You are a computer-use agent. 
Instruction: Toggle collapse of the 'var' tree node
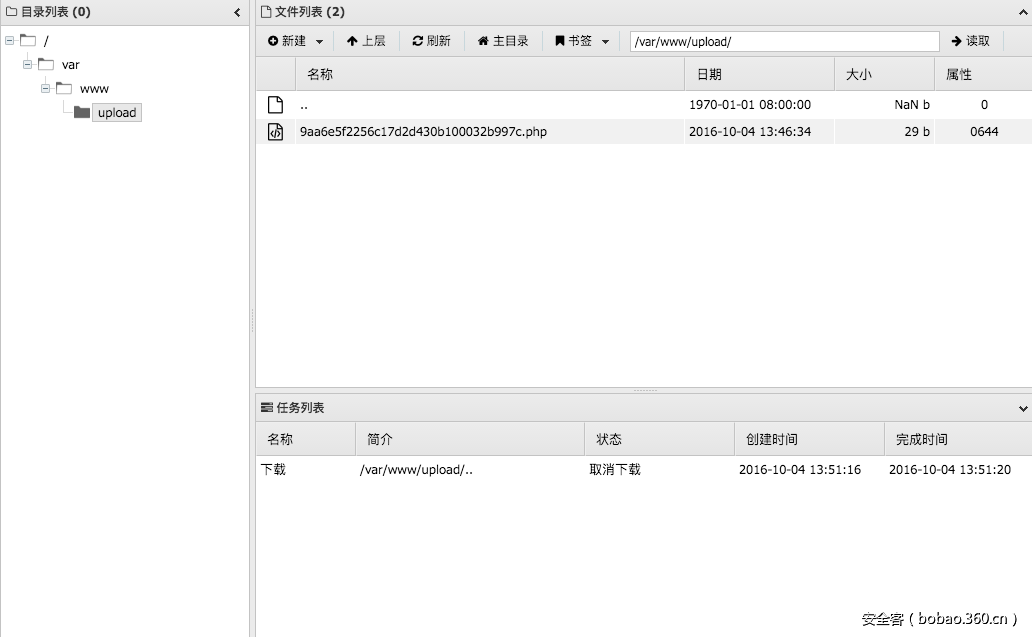[x=26, y=64]
